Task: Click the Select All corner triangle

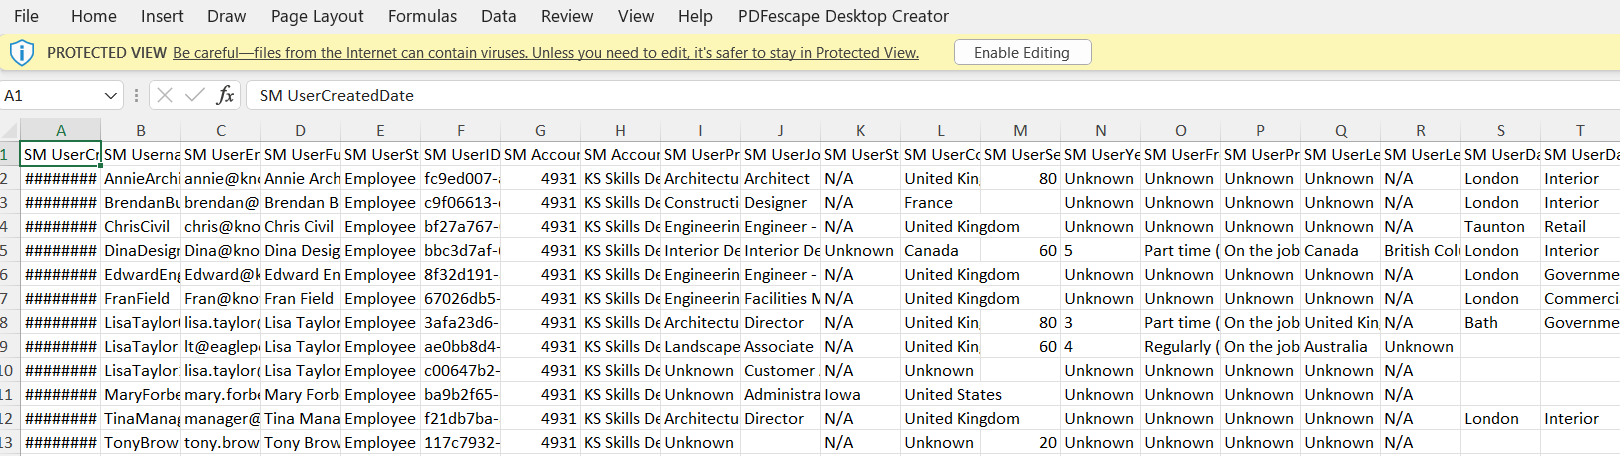Action: 10,131
